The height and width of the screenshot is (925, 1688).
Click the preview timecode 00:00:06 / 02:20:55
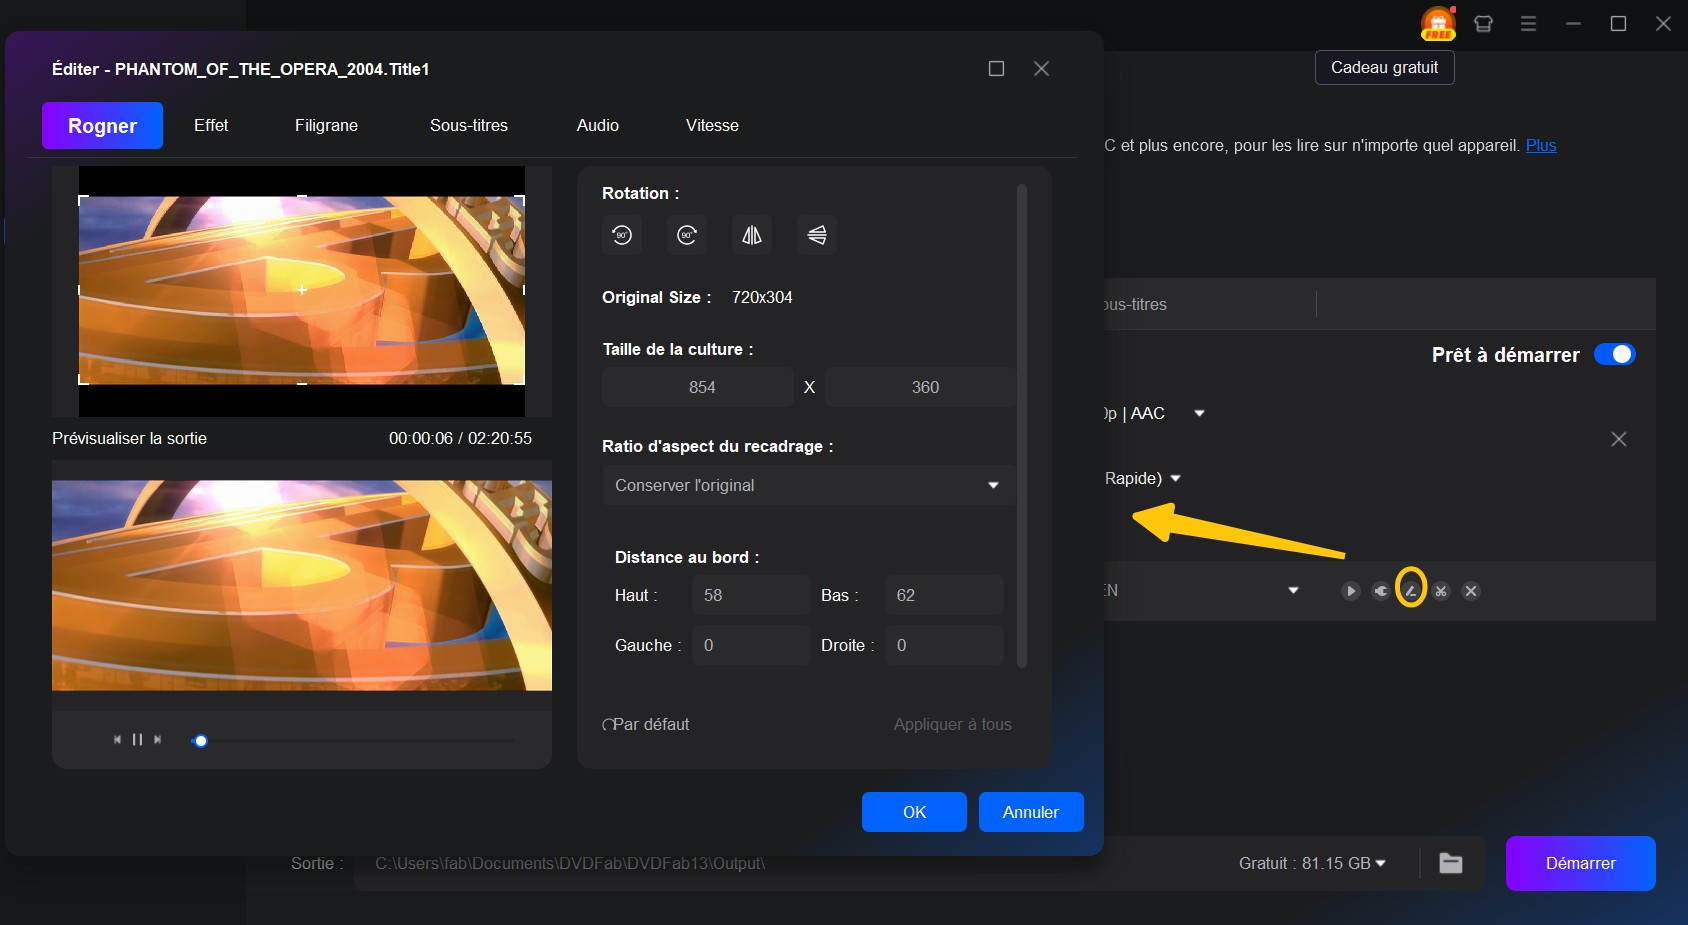tap(460, 438)
